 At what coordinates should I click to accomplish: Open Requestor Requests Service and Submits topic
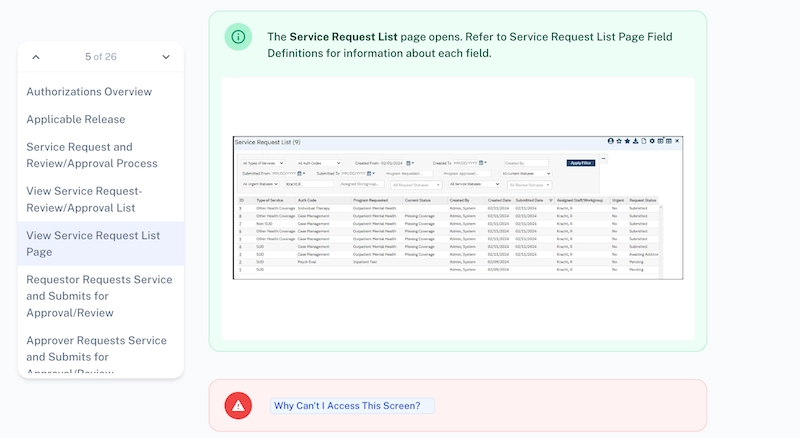click(101, 296)
